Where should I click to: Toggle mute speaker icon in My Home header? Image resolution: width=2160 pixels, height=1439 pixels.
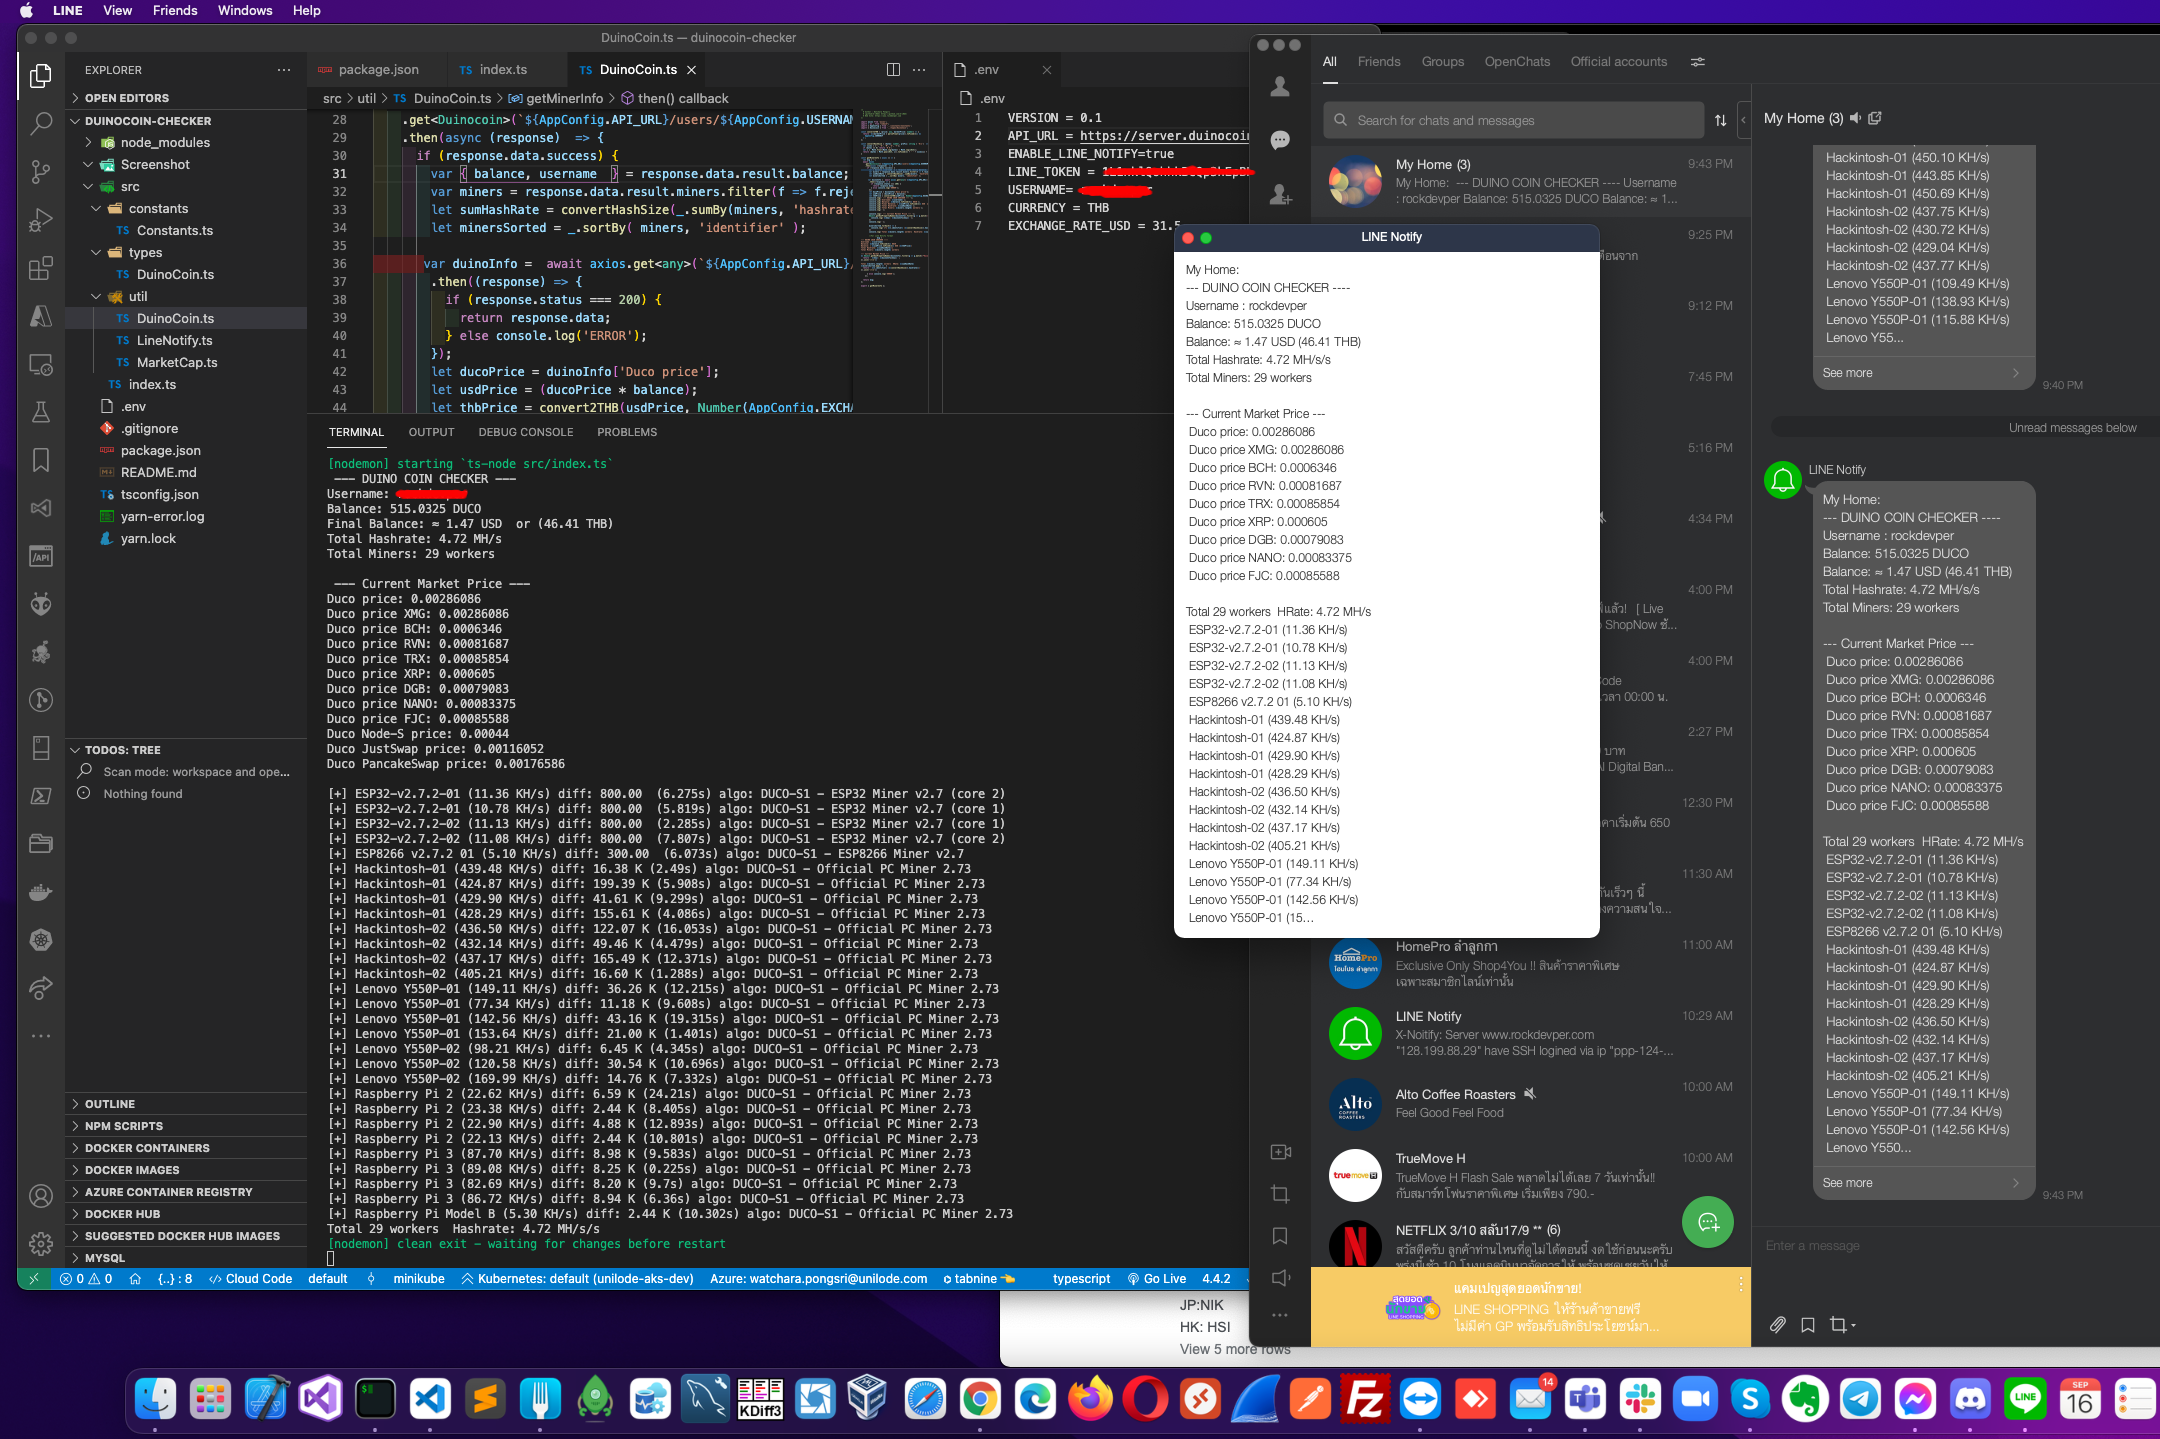point(1856,118)
